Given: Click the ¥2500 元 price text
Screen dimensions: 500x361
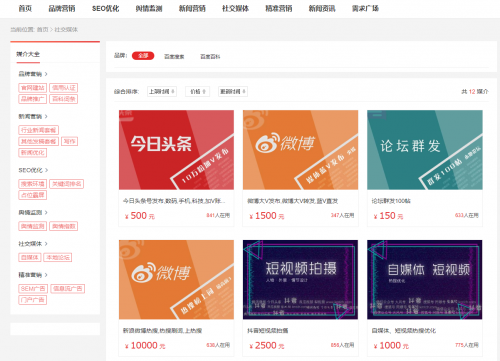Looking at the screenshot, I should 267,345.
